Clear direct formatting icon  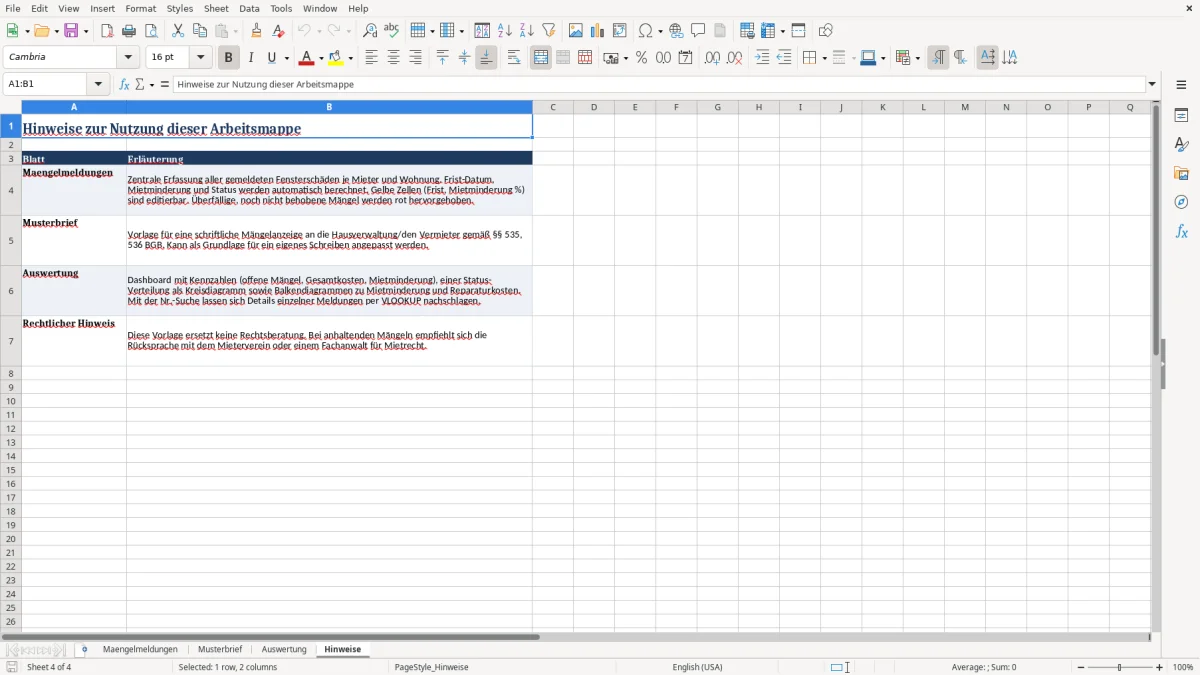[278, 31]
